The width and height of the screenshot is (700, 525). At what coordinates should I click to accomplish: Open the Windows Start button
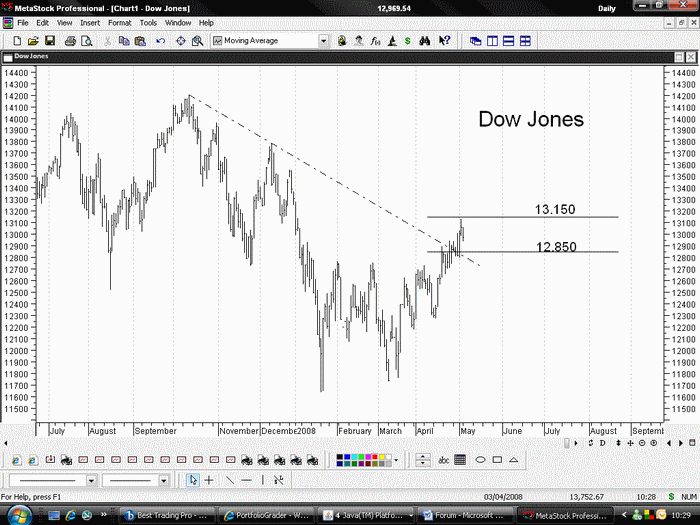click(19, 516)
